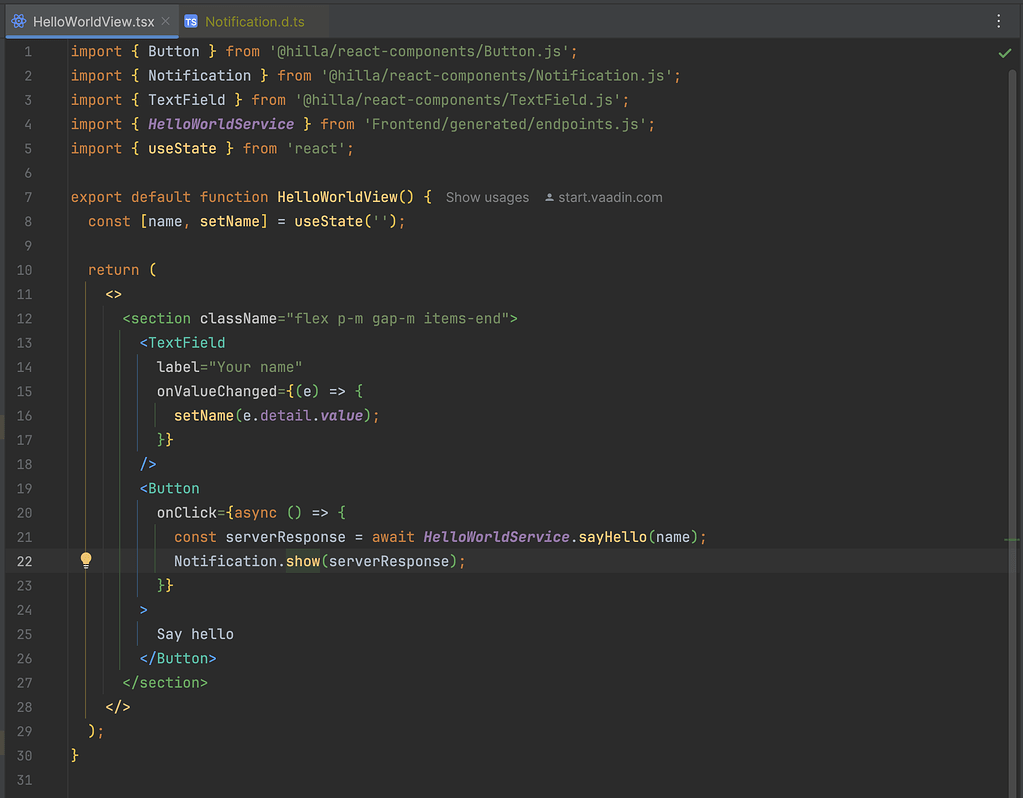Click the "Your name" label string
Viewport: 1023px width, 798px height.
(x=256, y=367)
